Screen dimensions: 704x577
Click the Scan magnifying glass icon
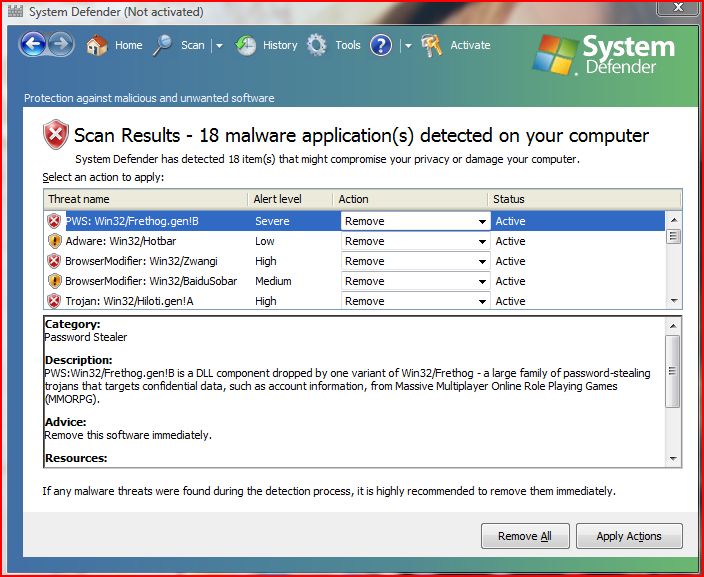[x=163, y=45]
